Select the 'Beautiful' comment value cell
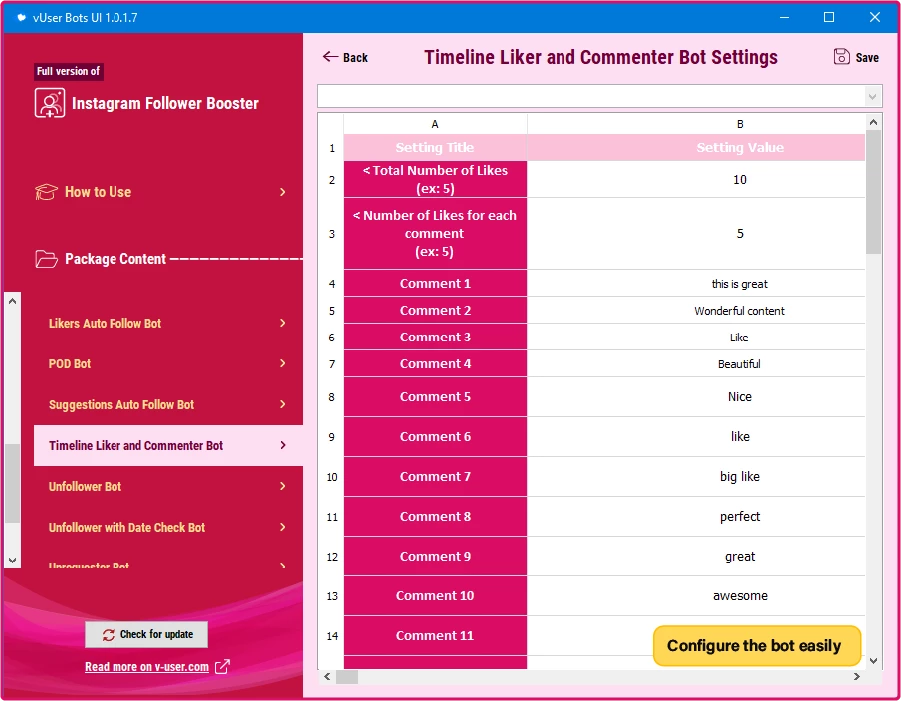The image size is (901, 701). click(696, 364)
